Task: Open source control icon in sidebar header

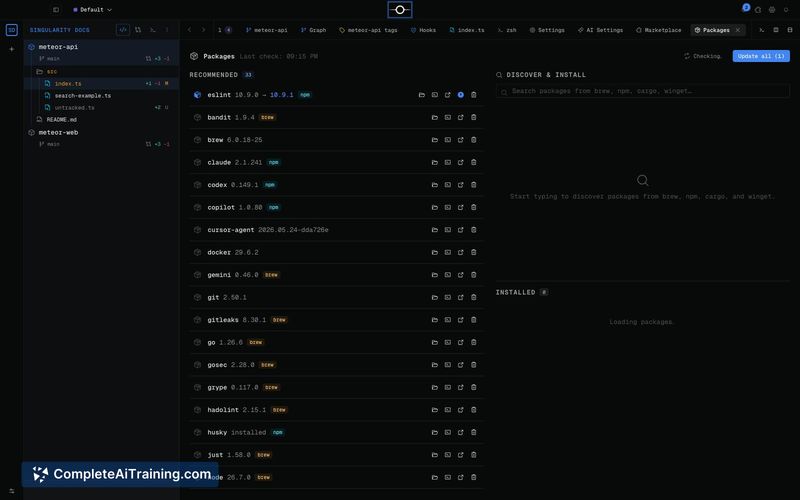Action: pos(138,30)
